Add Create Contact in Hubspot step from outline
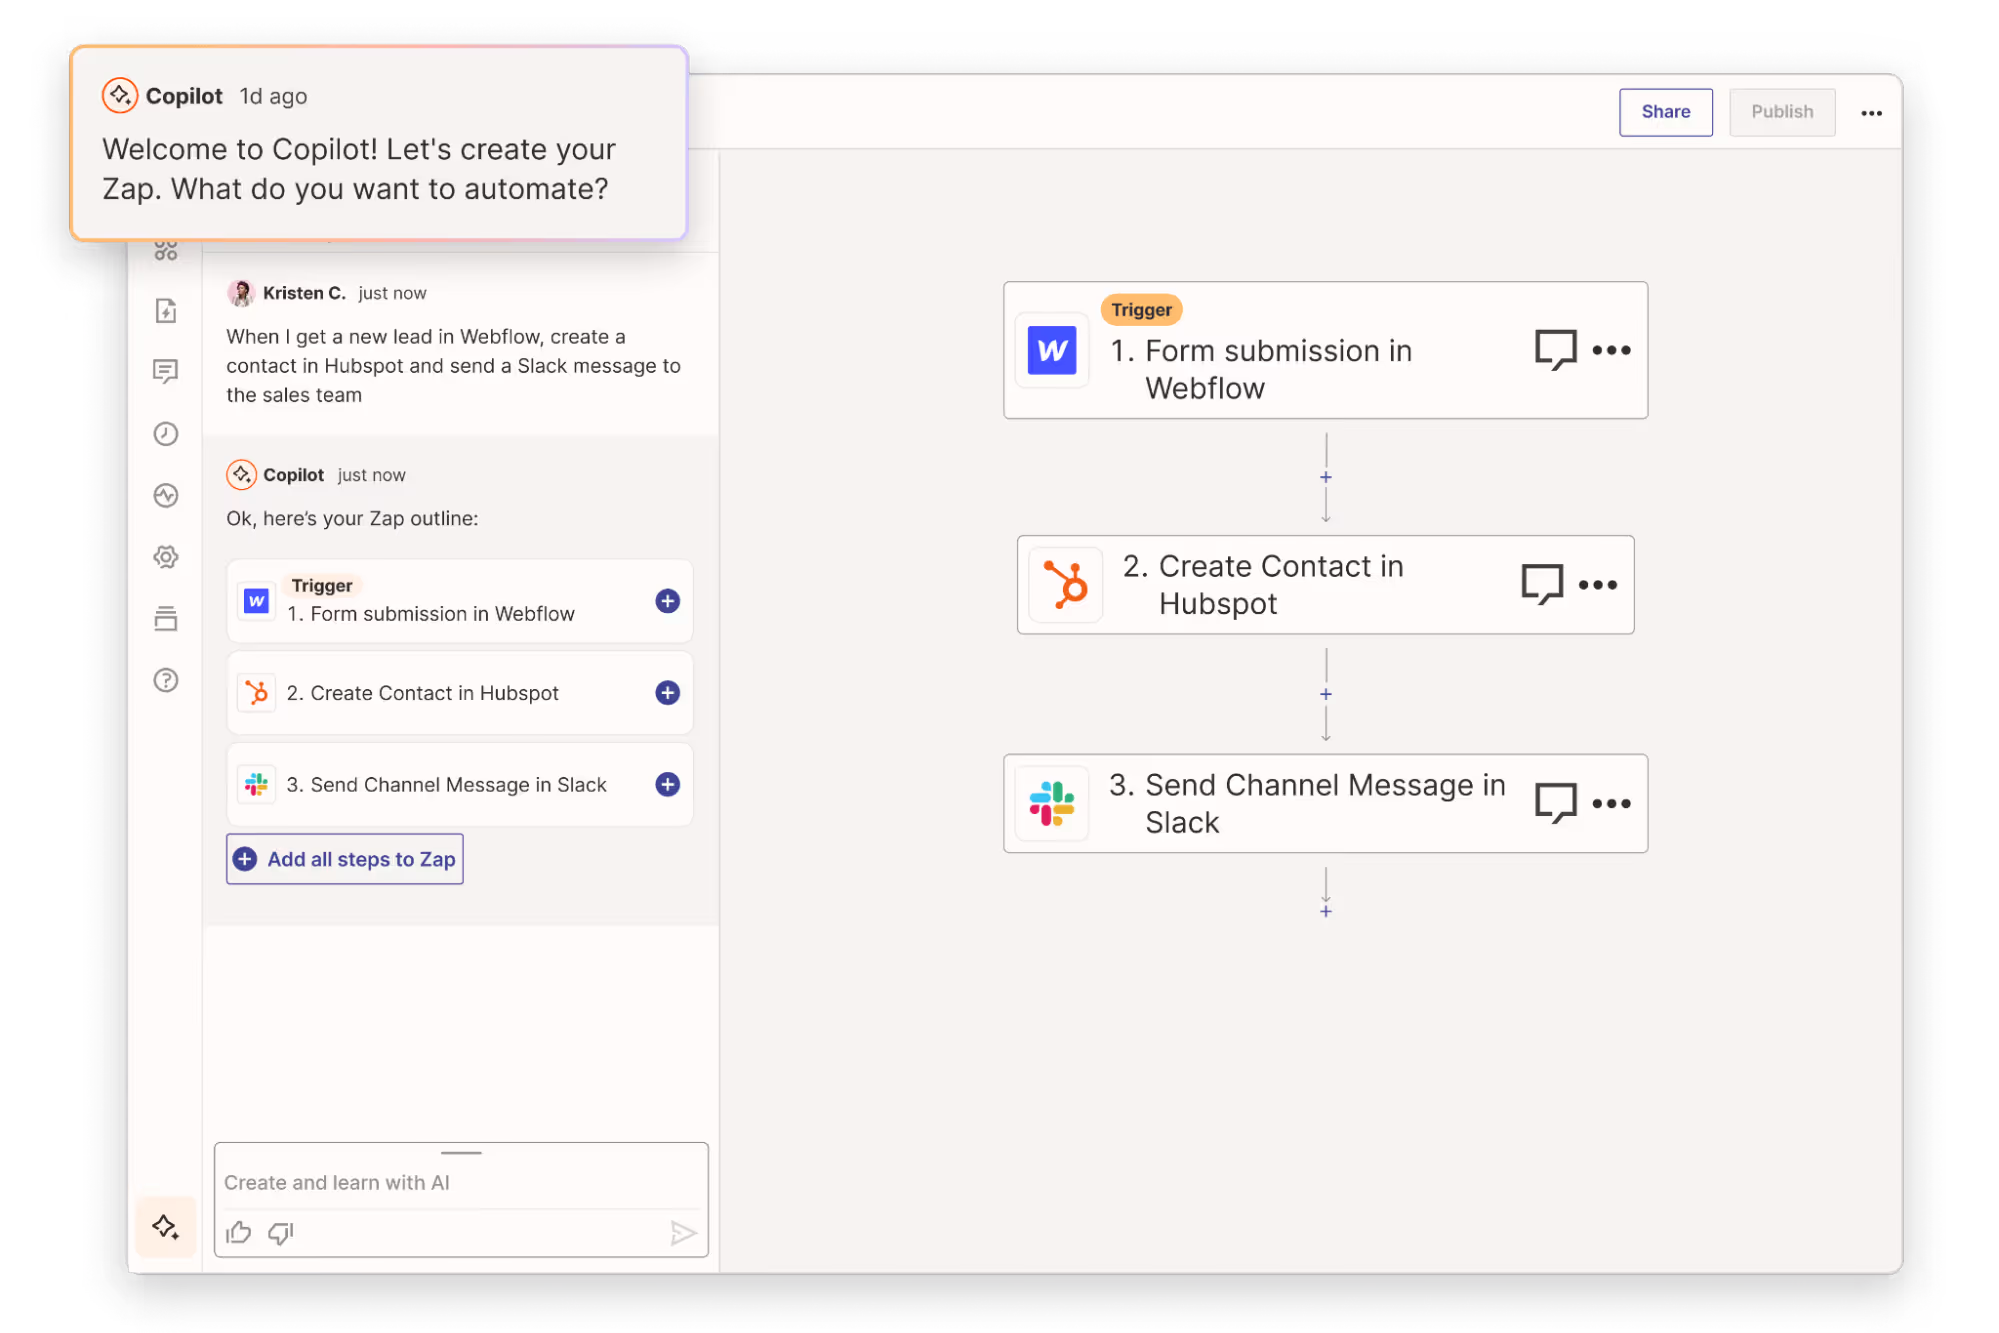 (668, 693)
